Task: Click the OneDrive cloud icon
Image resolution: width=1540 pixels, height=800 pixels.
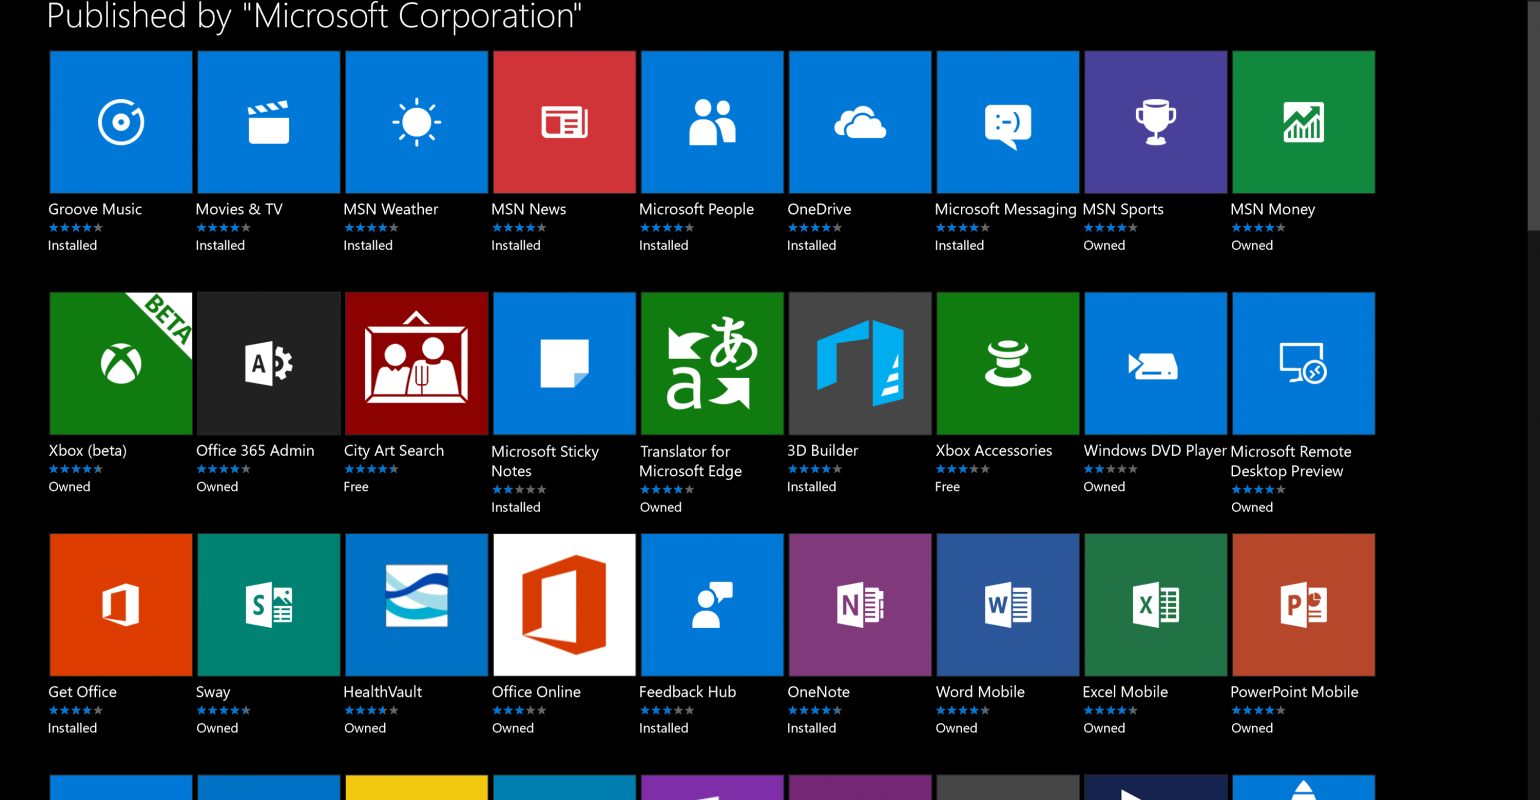Action: 860,122
